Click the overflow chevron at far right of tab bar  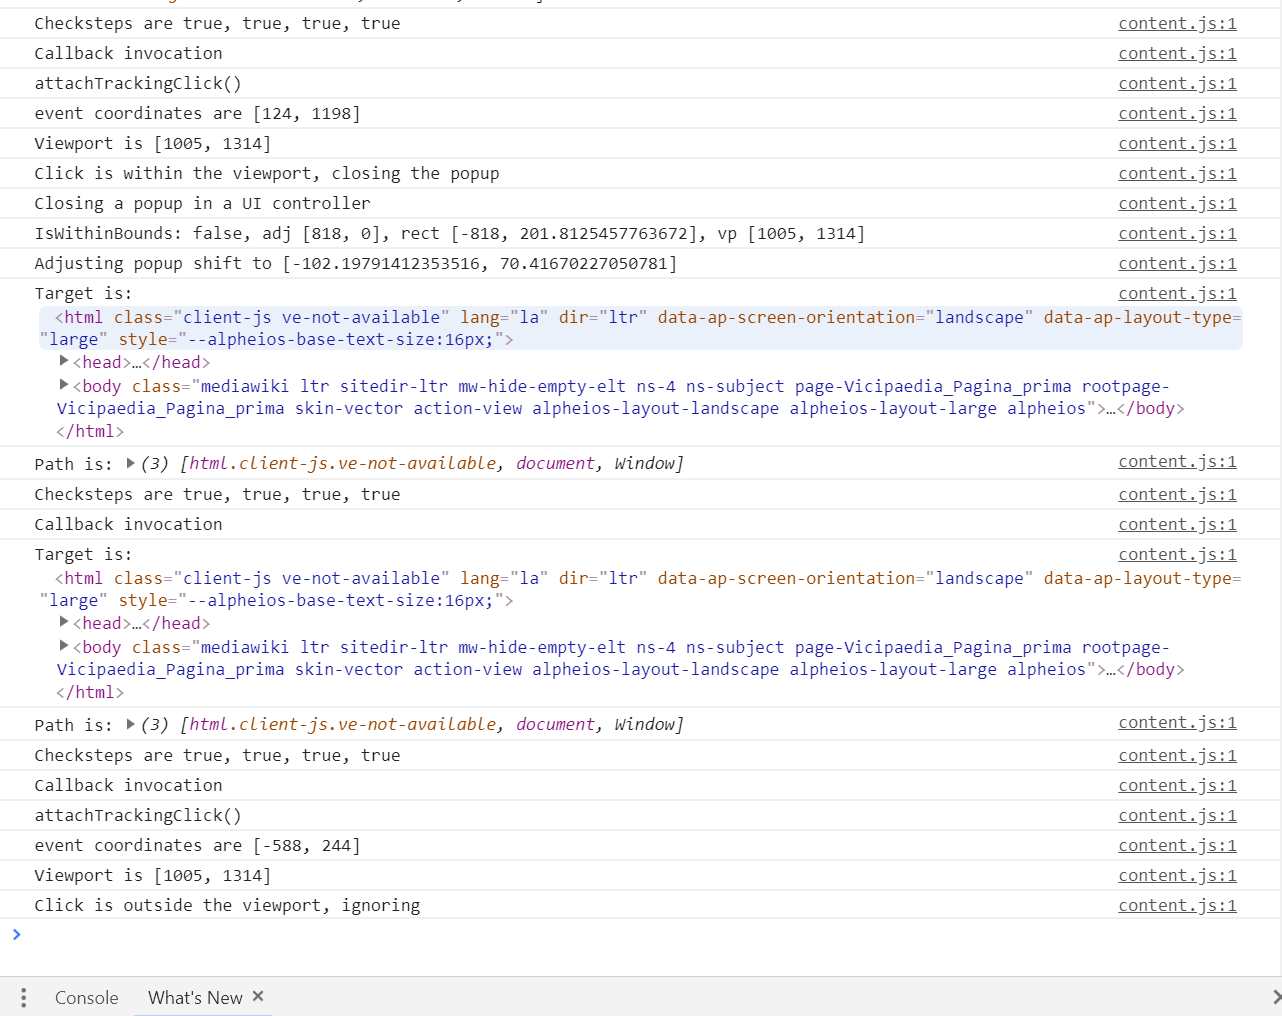coord(1274,997)
